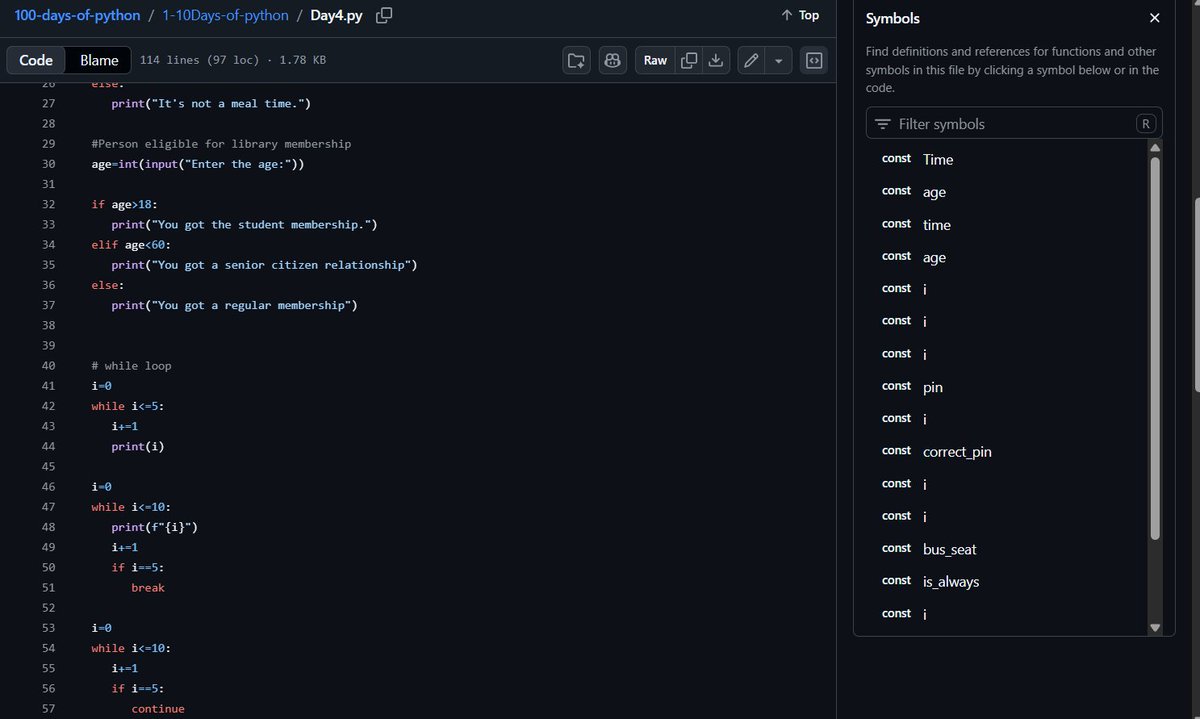Edit this file with pencil icon
Screen dimensions: 1200x719
tap(751, 60)
